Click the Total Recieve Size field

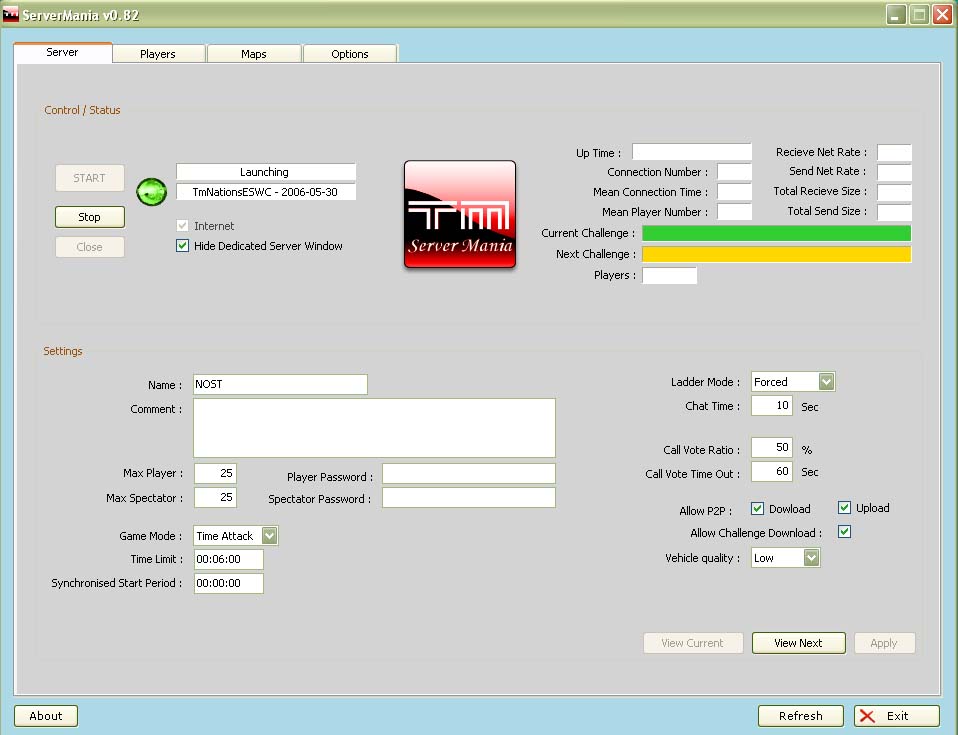894,192
